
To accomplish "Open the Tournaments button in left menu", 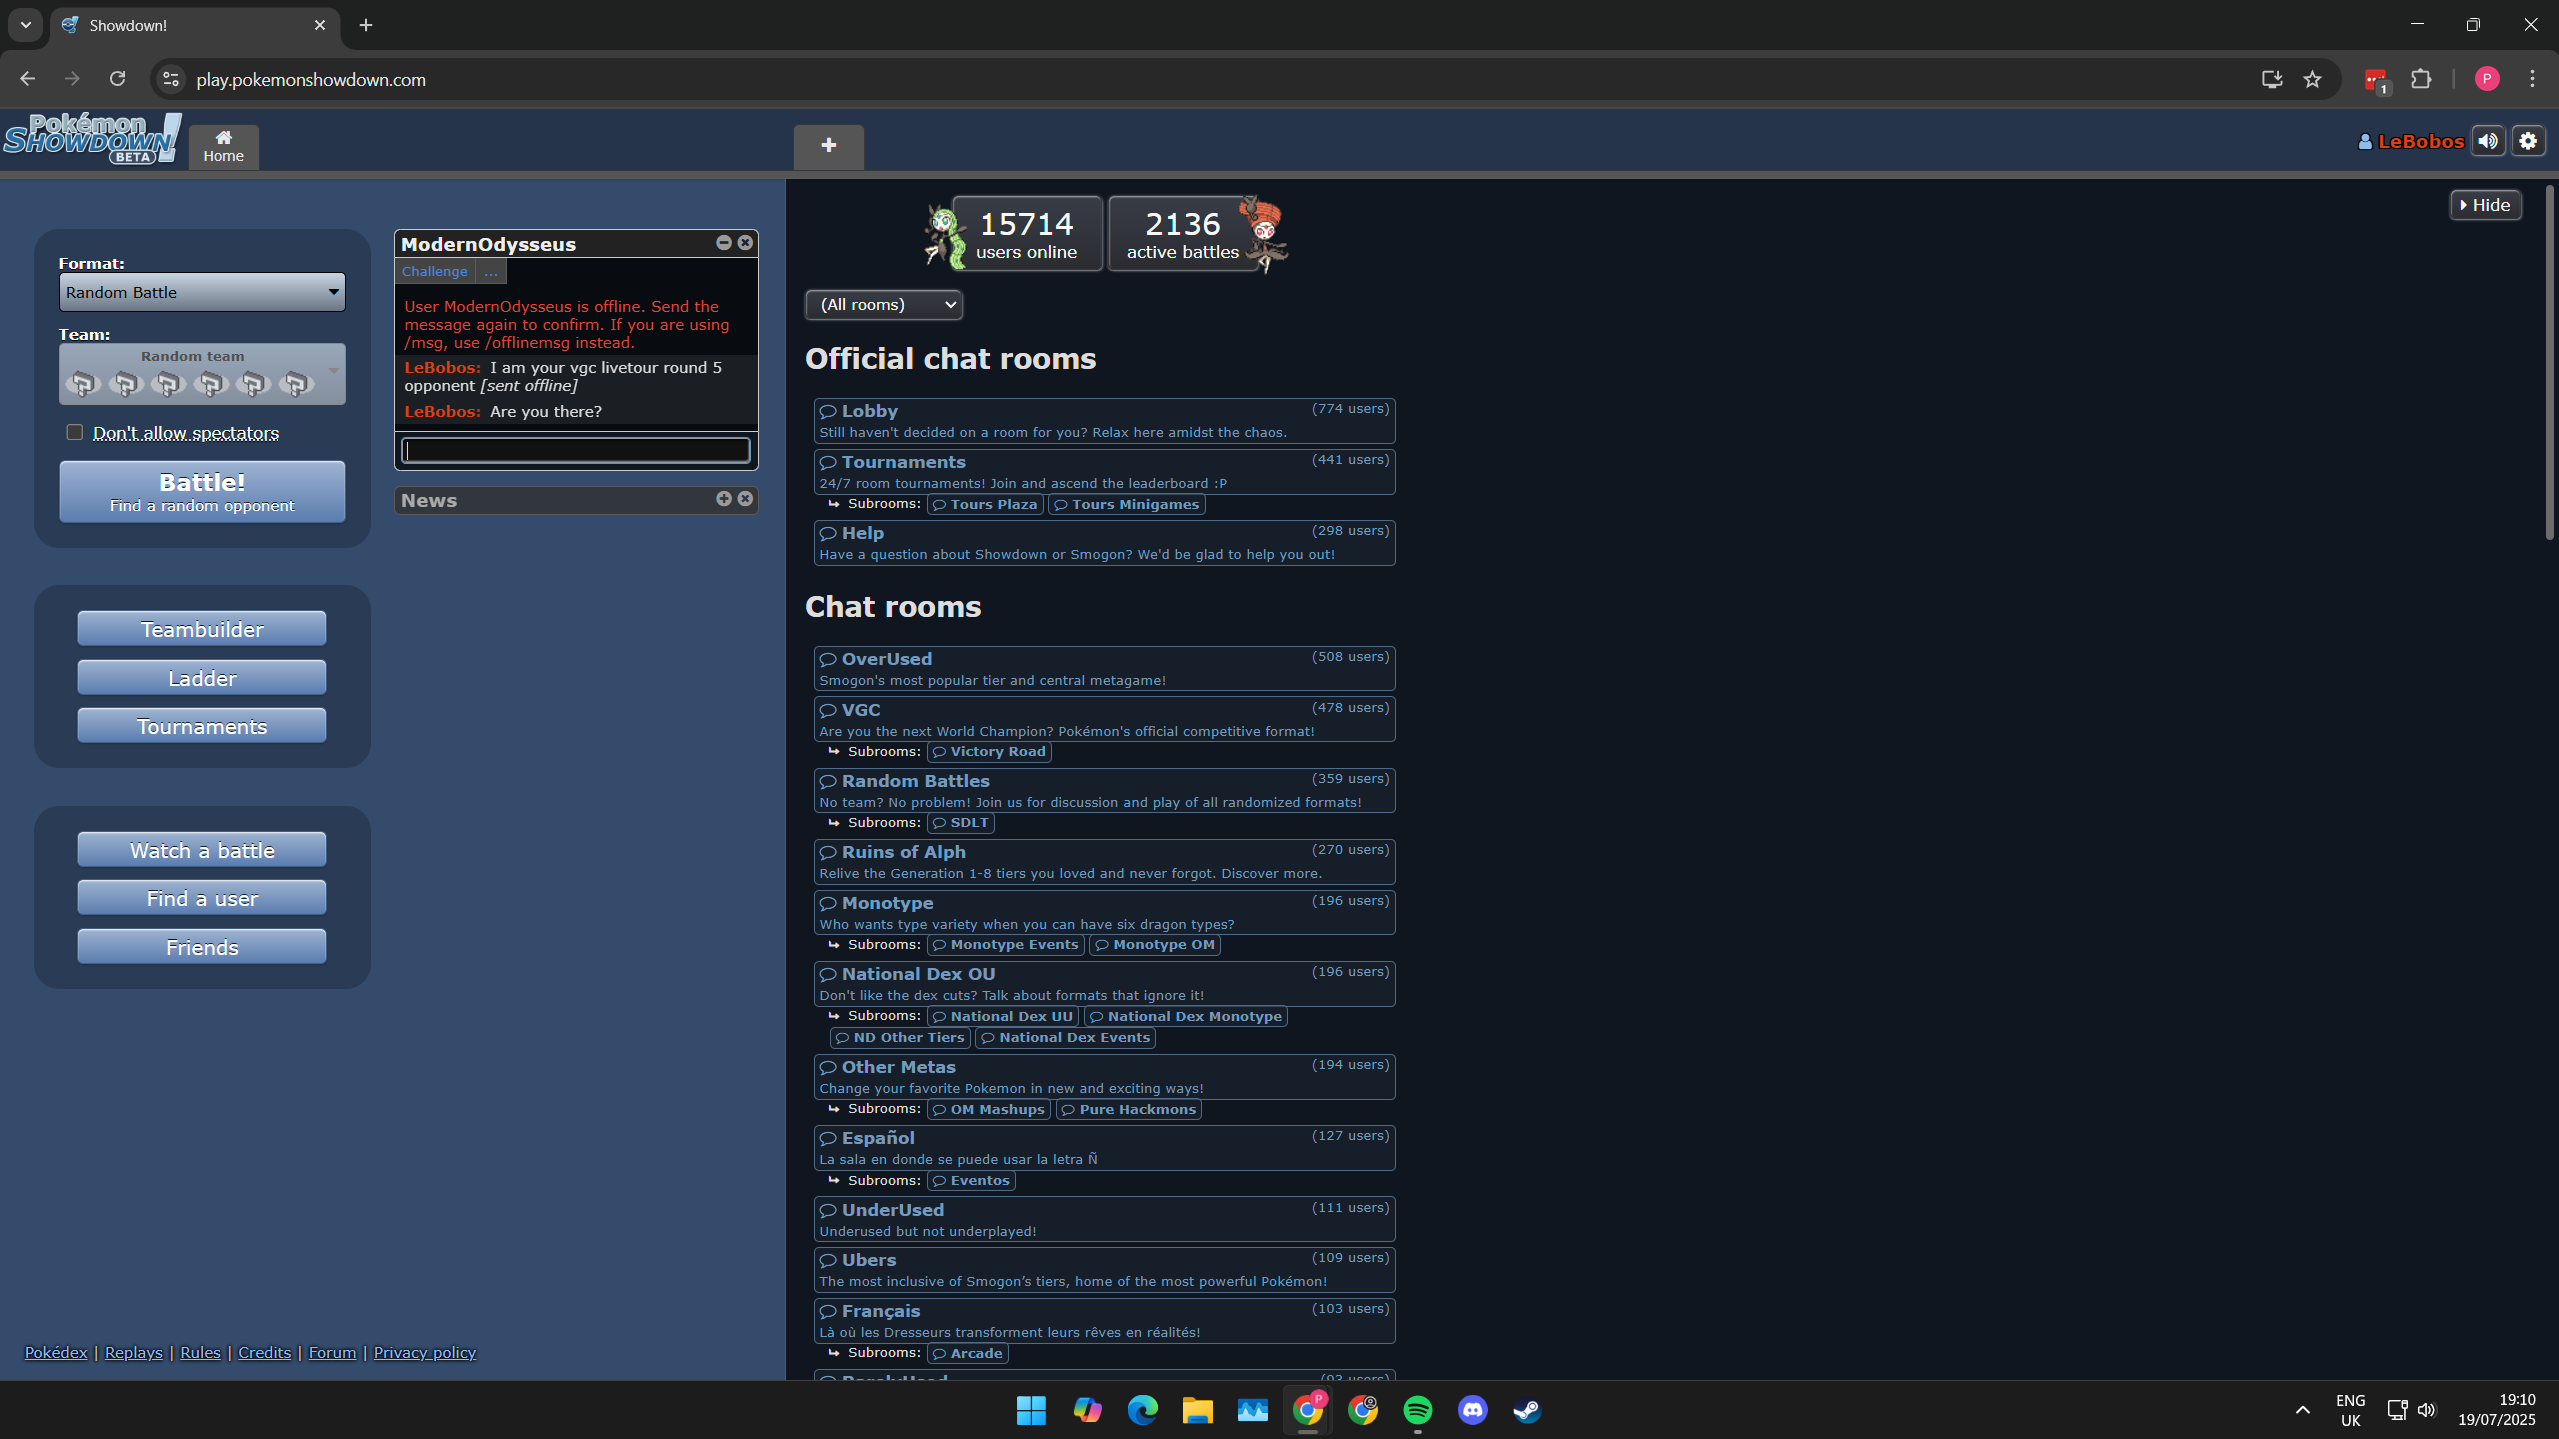I will click(202, 726).
